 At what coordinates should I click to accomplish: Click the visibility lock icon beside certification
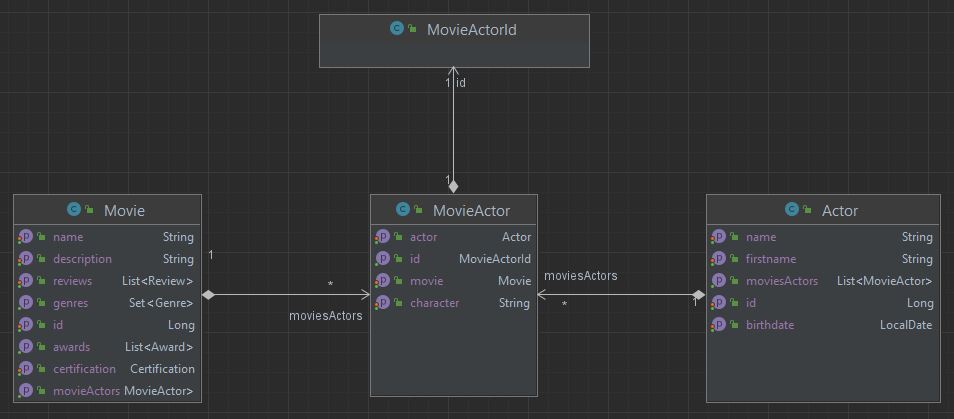[41, 369]
